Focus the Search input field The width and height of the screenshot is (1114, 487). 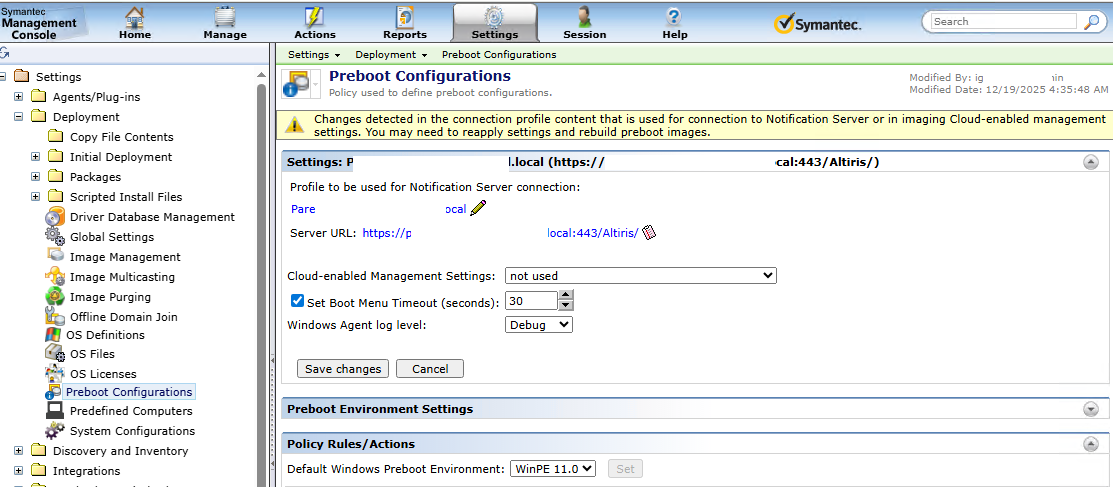[1003, 22]
